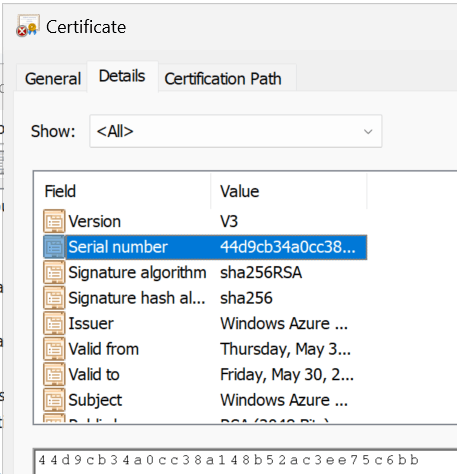457x474 pixels.
Task: Click the icon beside Signature algorithm
Action: [x=54, y=272]
